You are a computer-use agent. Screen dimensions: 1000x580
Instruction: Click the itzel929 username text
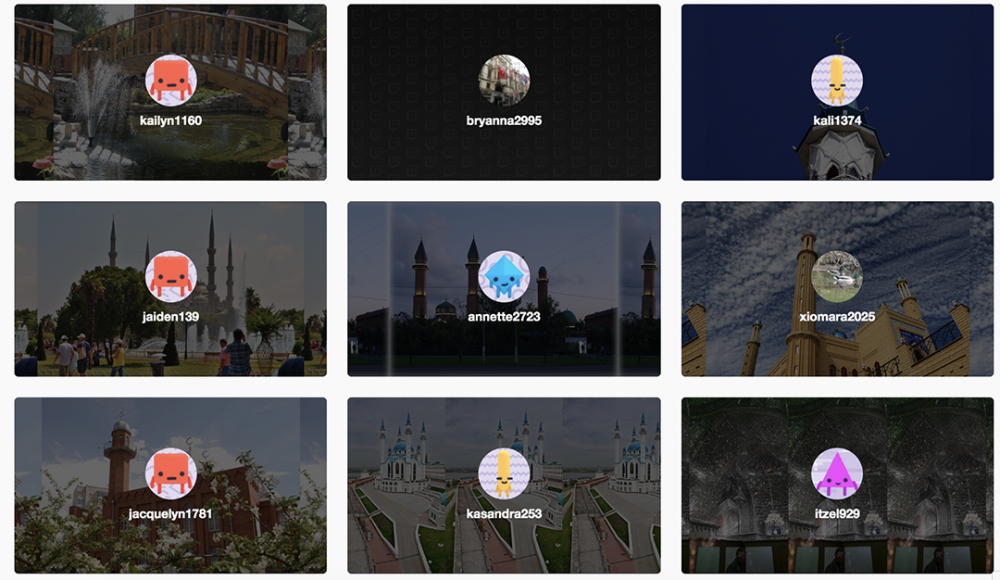[837, 514]
